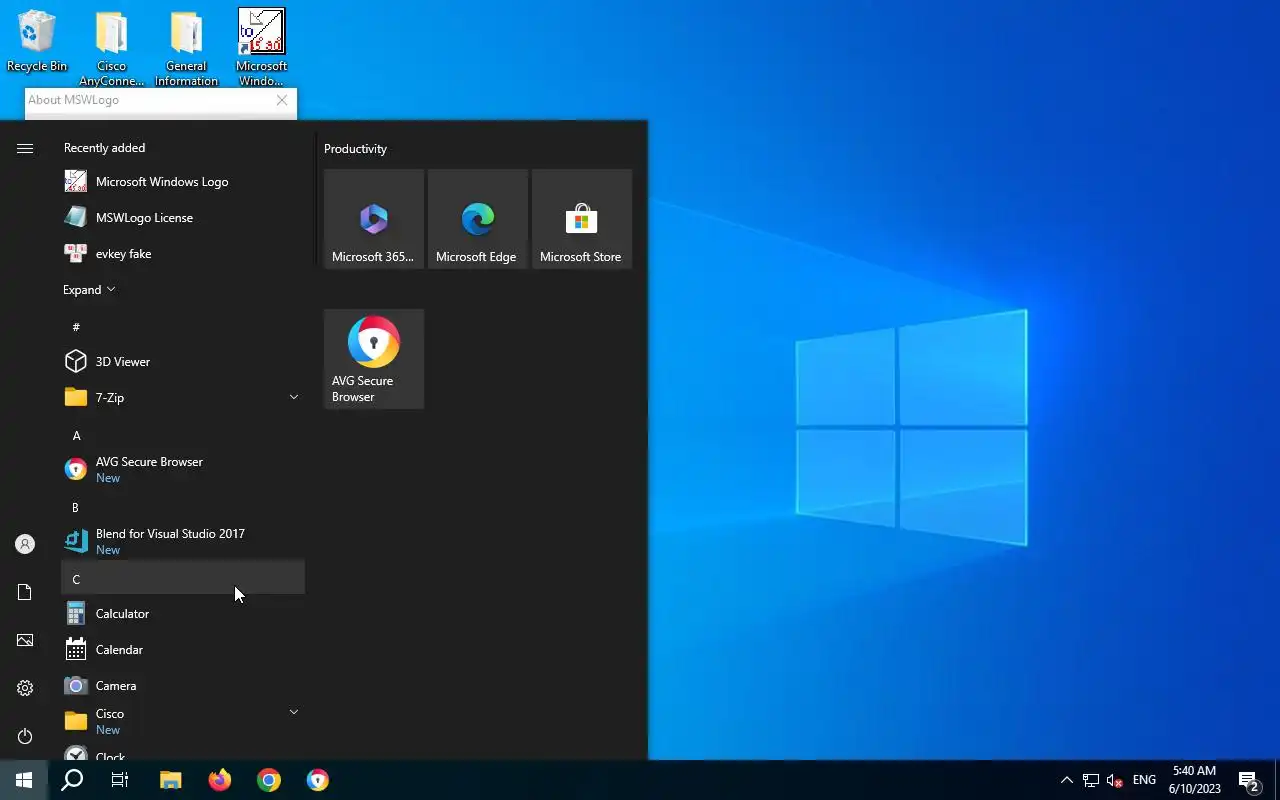Open the Power options in Start sidebar
Screen dimensions: 1280x800
click(x=25, y=736)
